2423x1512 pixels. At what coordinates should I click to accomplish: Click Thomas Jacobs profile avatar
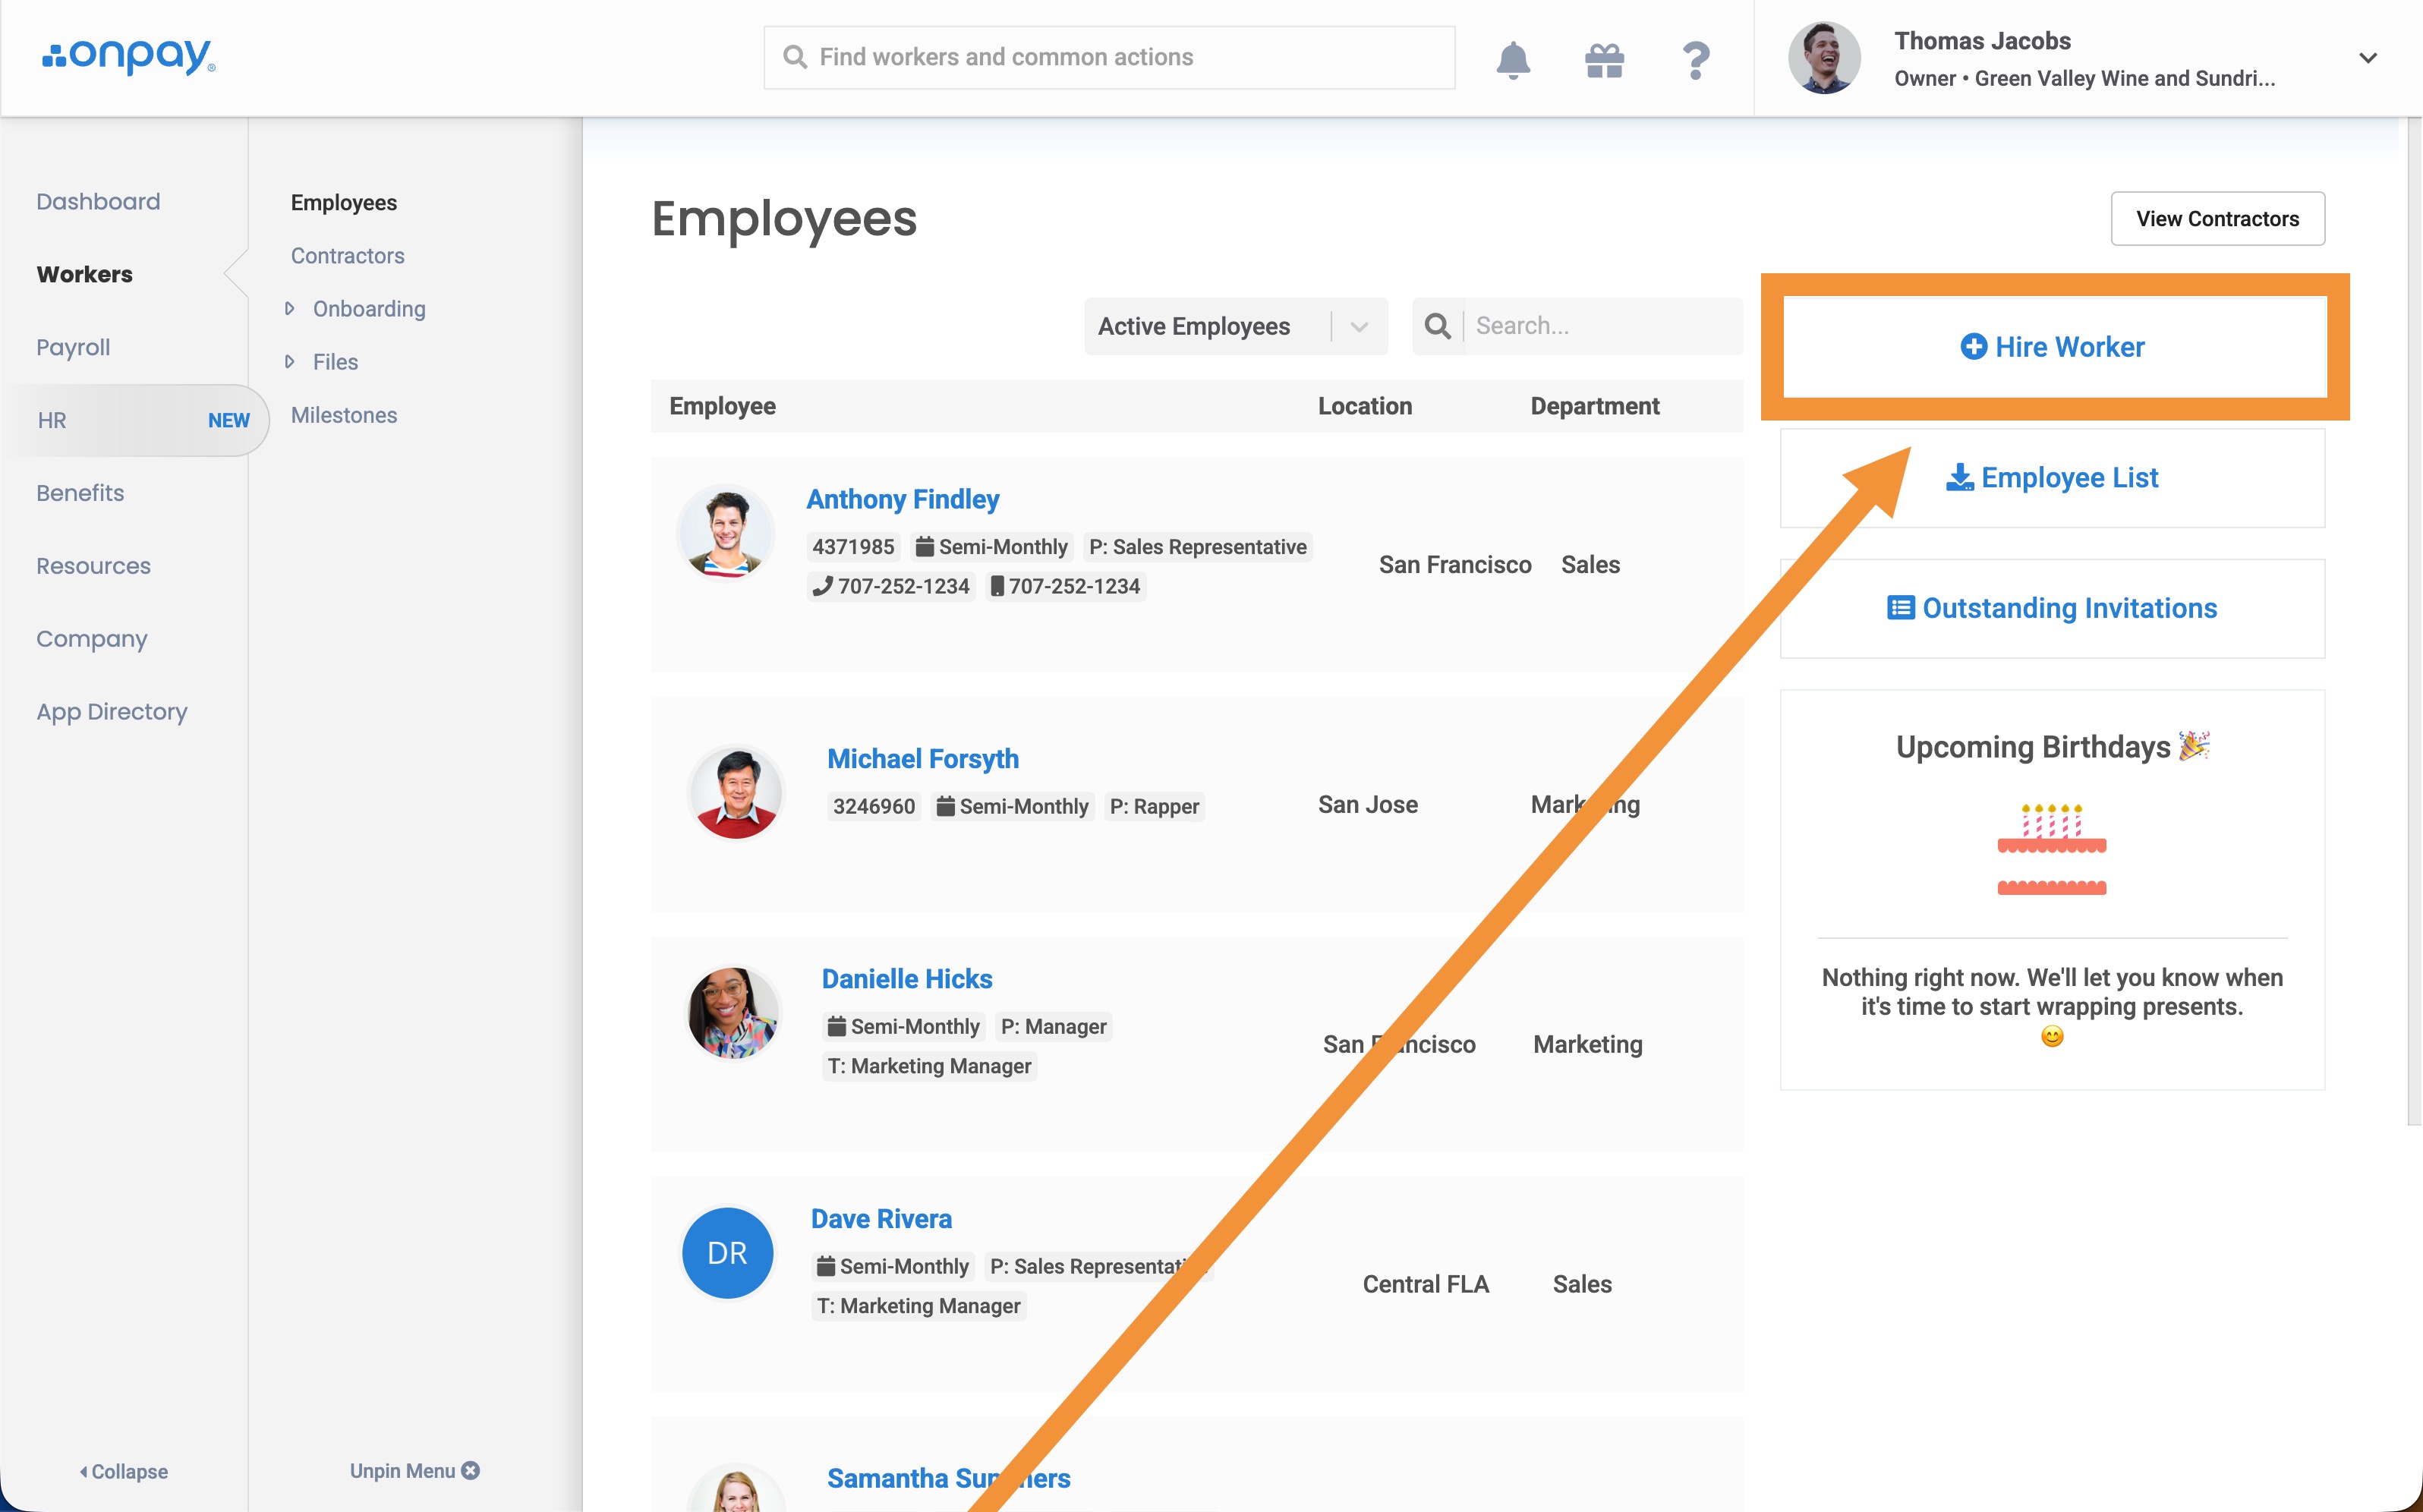click(x=1824, y=58)
